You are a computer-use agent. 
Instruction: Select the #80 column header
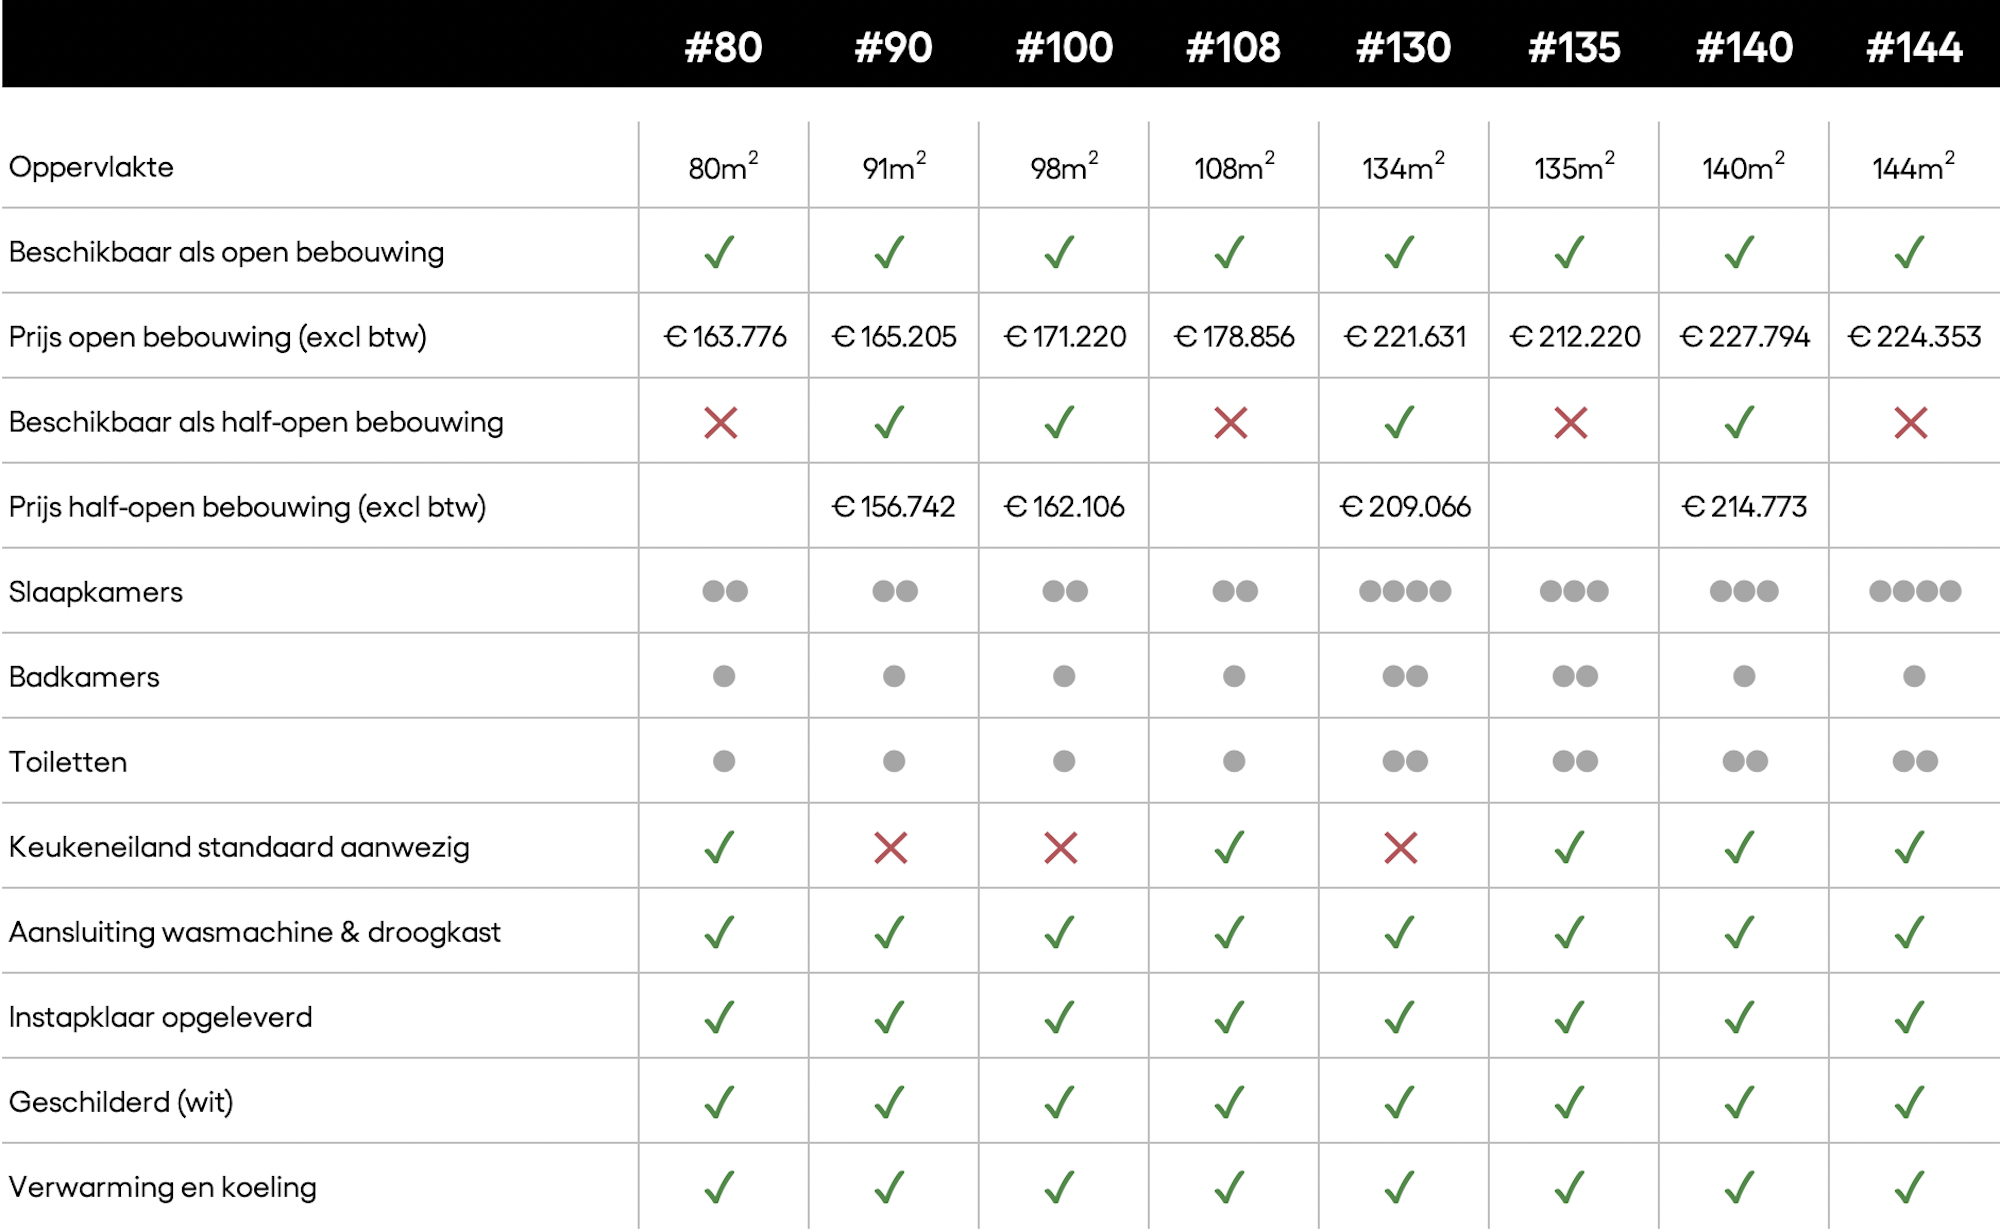[723, 47]
